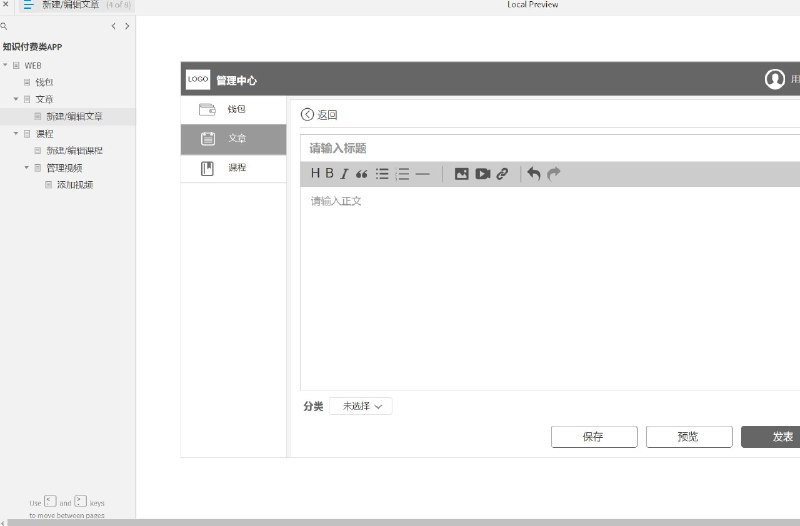Toggle bold with the B icon
This screenshot has width=800, height=526.
point(330,173)
